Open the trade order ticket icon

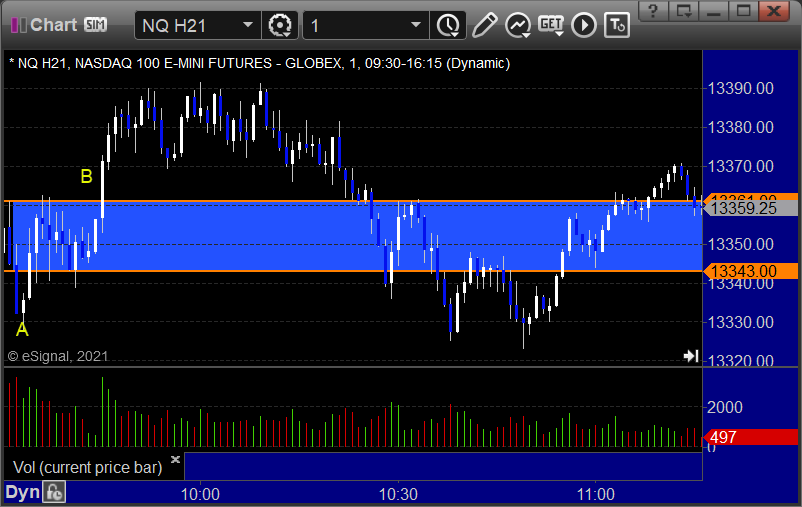click(x=617, y=25)
